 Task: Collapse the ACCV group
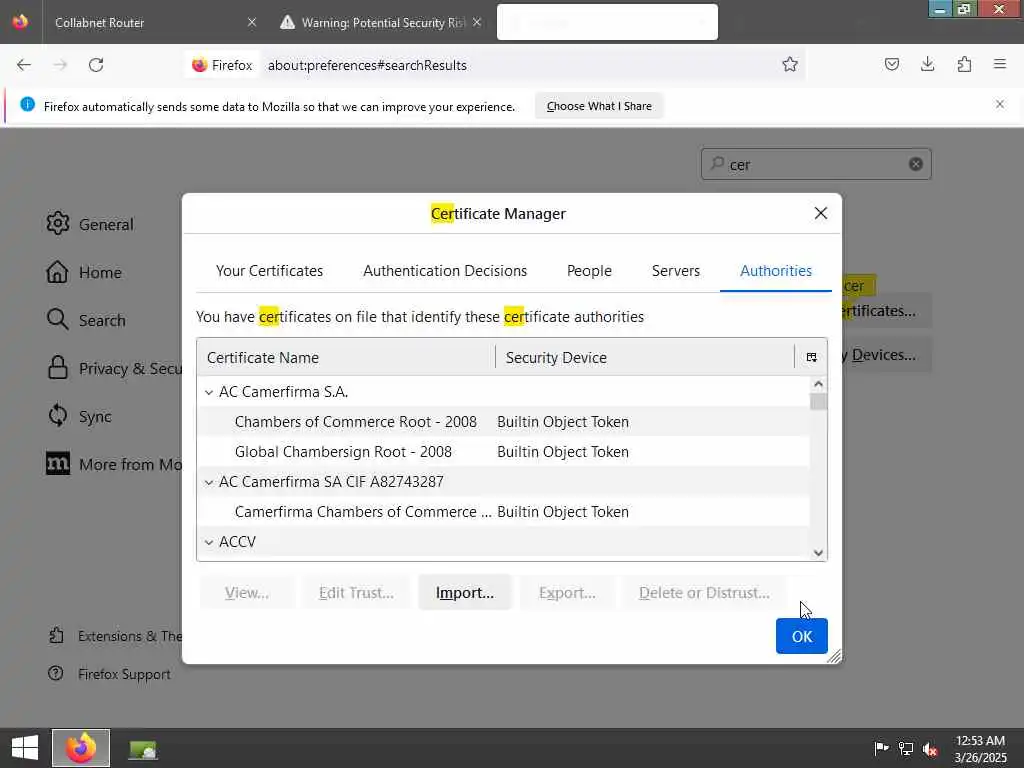click(x=209, y=542)
